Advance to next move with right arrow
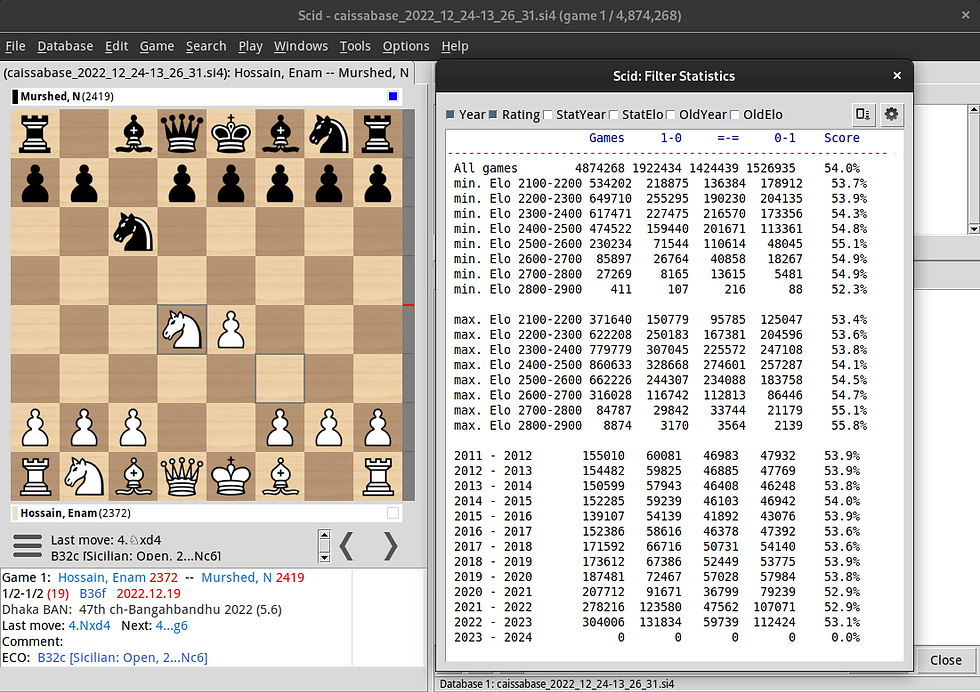 click(x=390, y=546)
